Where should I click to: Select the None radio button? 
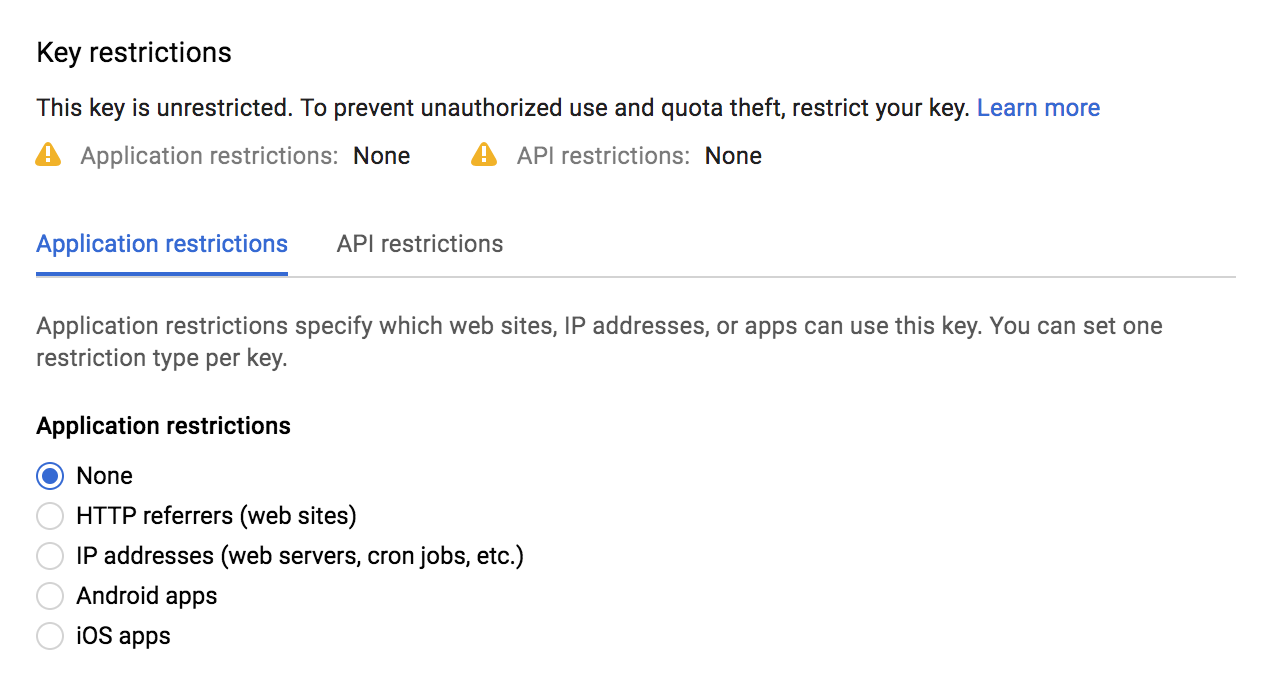coord(50,476)
